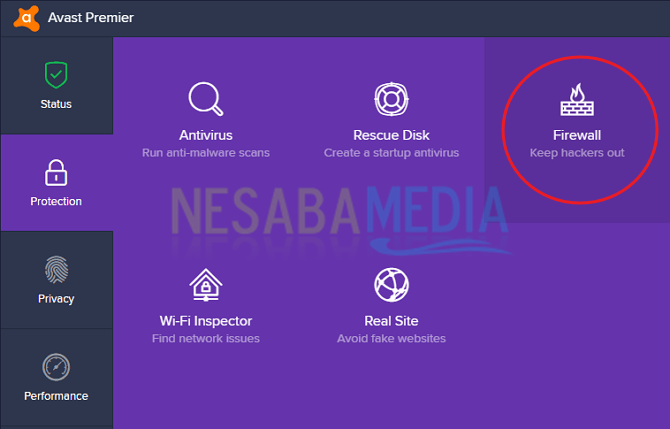The image size is (670, 429).
Task: Switch to the Performance tab label
Action: click(56, 396)
